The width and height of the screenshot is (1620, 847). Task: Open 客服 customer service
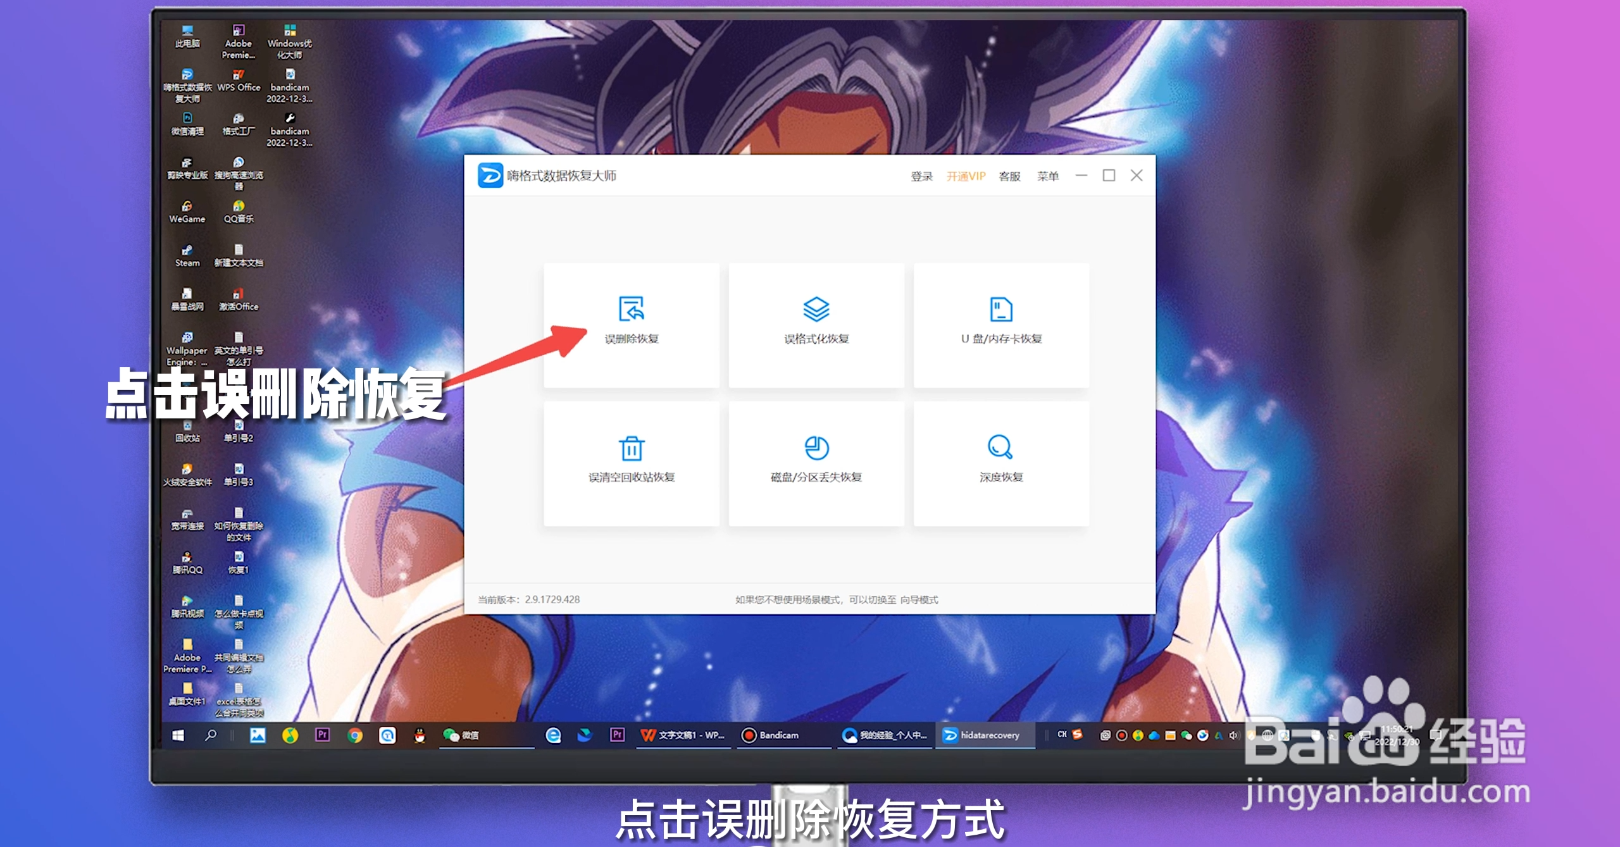(x=1010, y=176)
